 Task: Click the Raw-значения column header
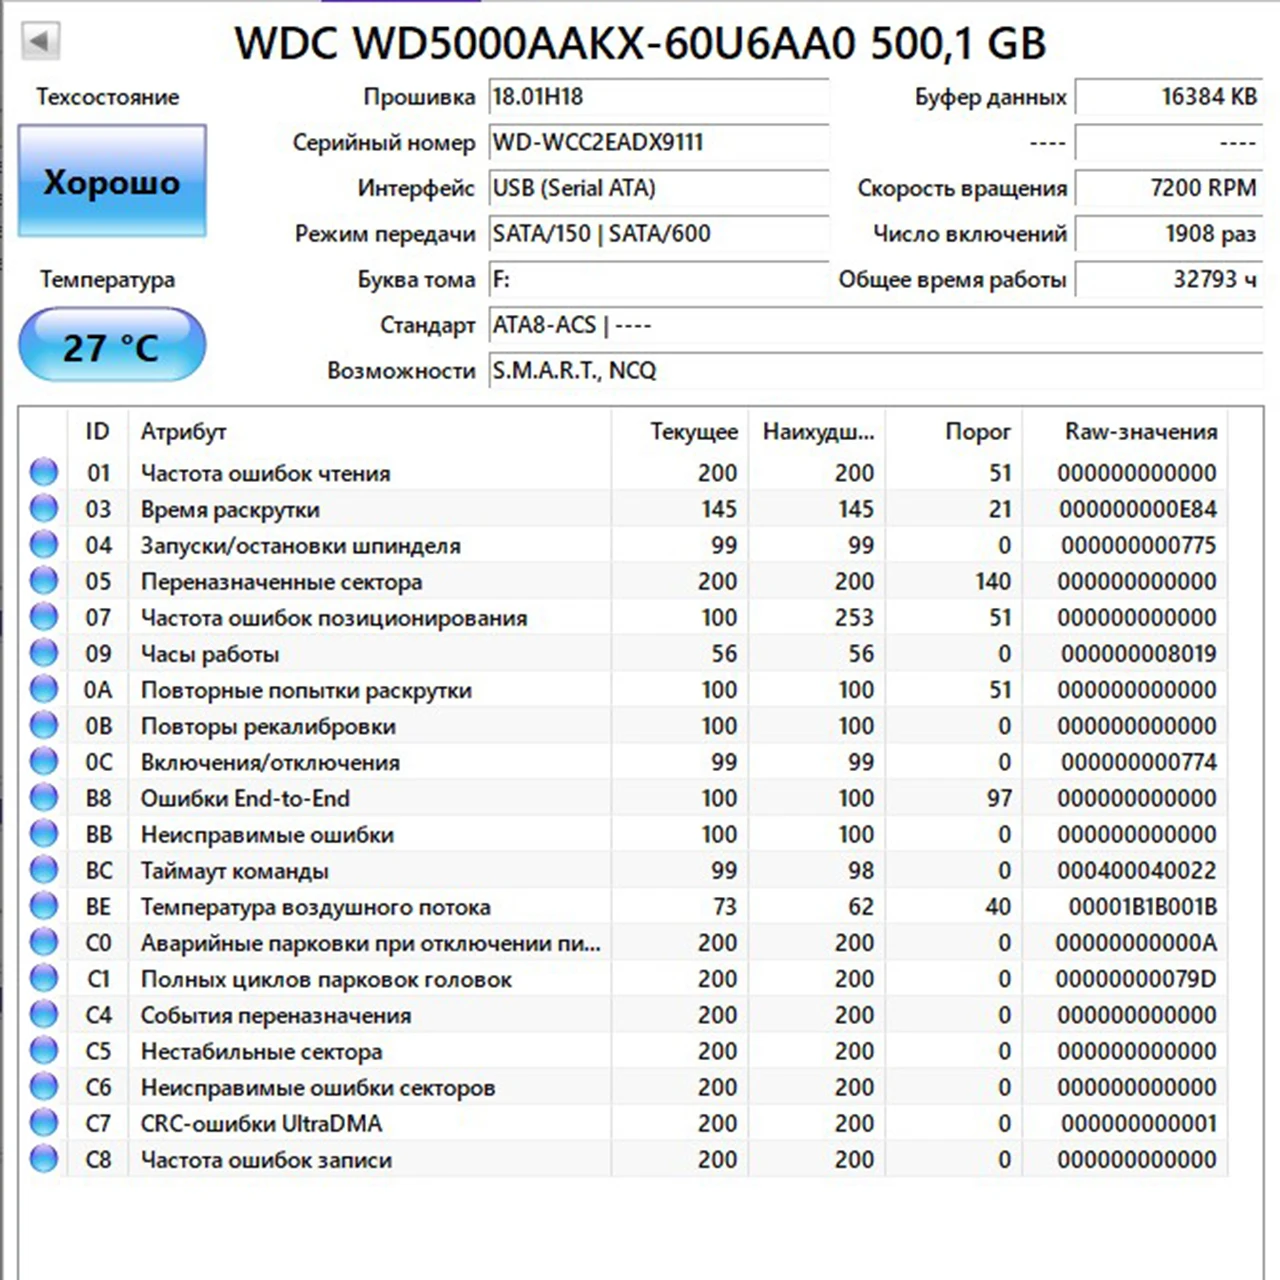point(1126,431)
